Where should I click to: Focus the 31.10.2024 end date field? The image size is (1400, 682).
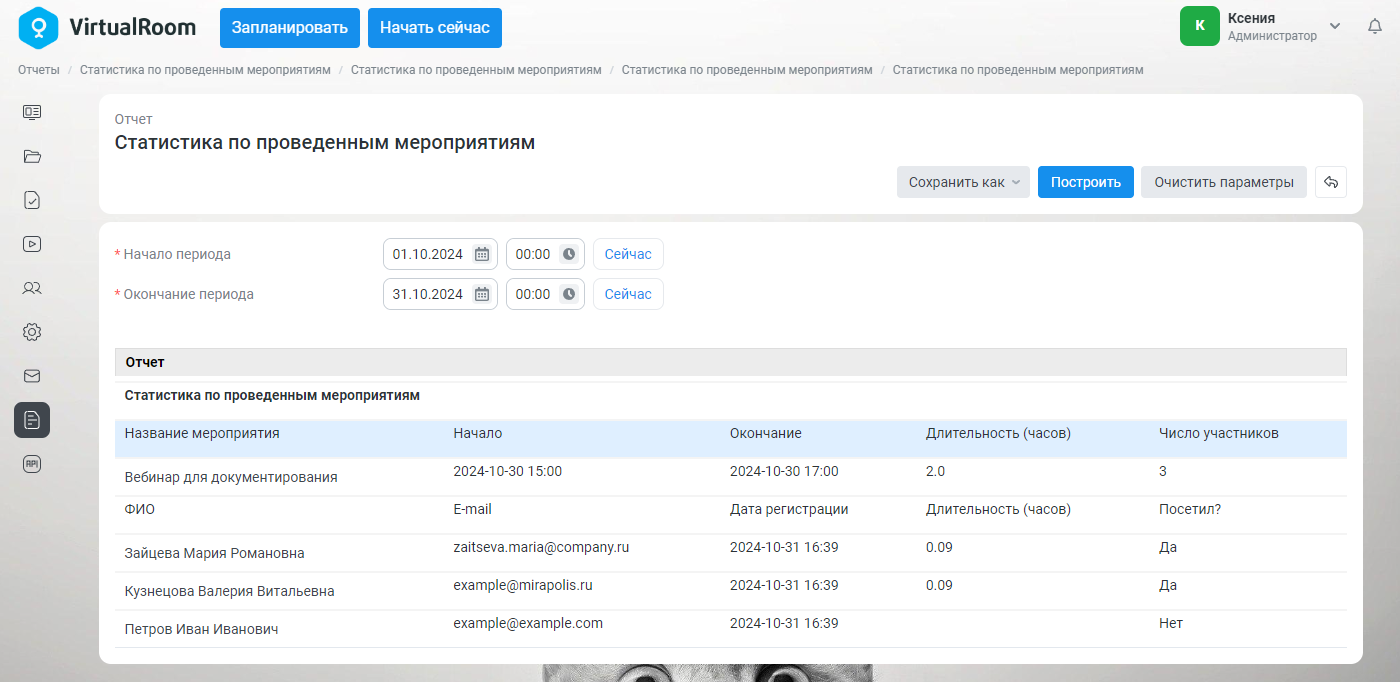point(440,294)
